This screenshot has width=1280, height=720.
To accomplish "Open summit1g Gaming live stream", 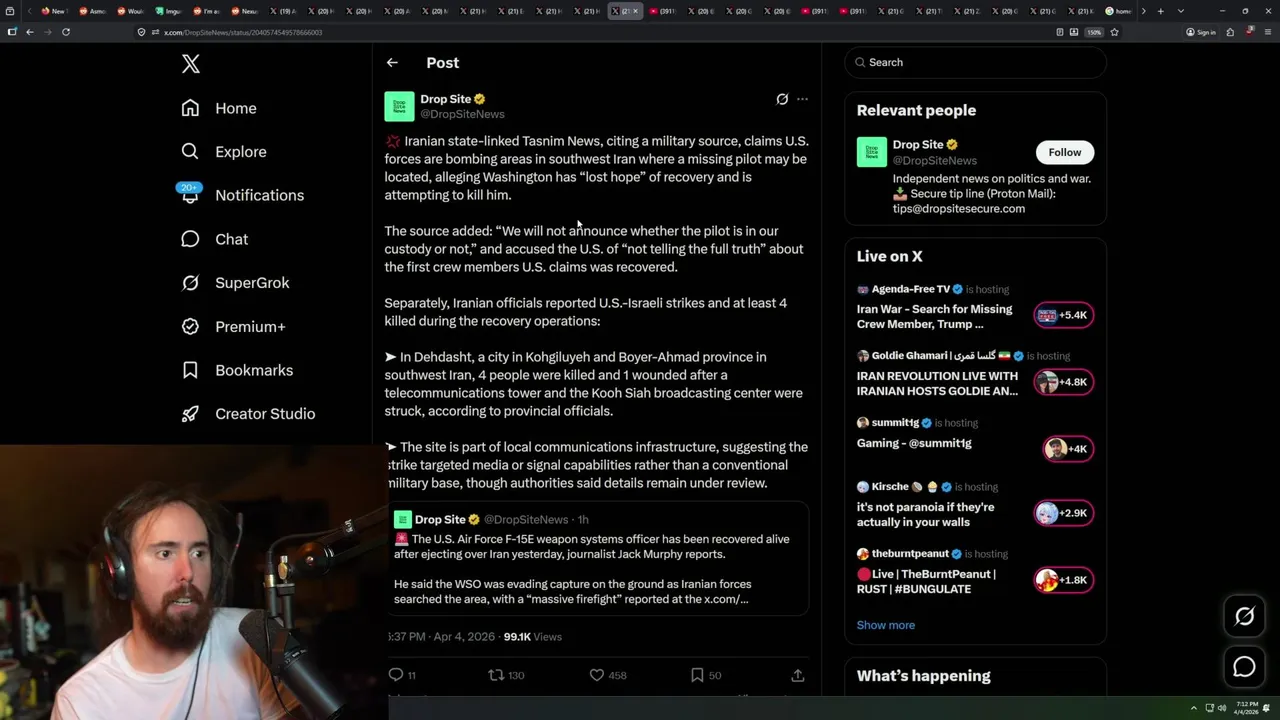I will (914, 443).
